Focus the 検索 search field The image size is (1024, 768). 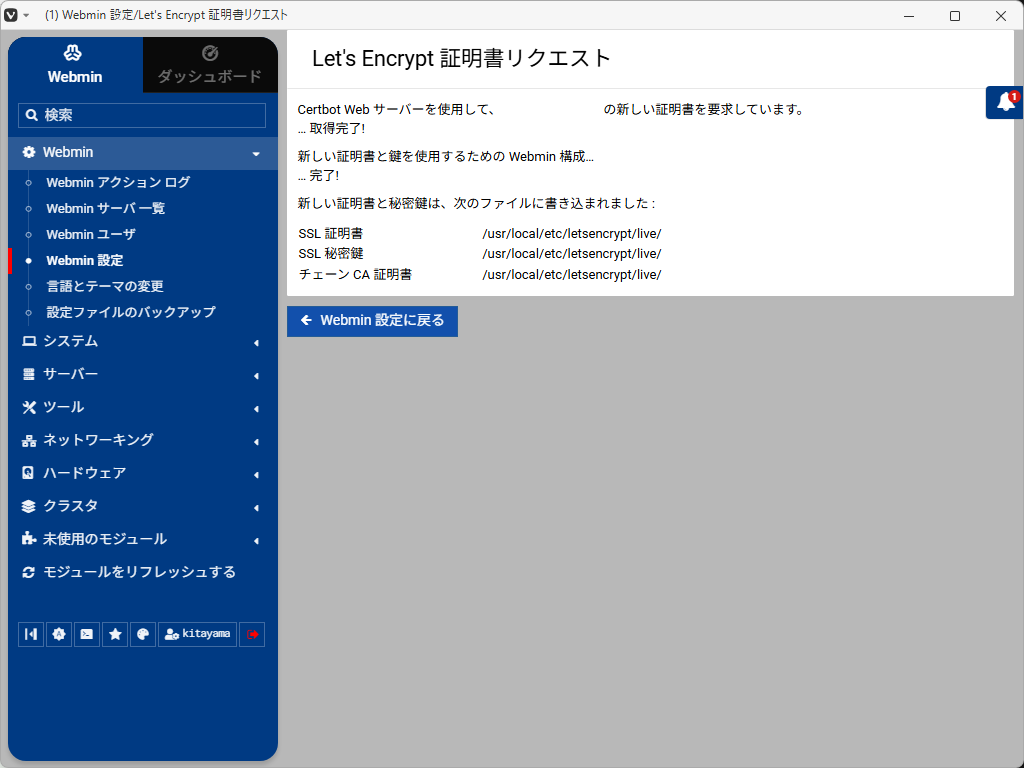(x=142, y=116)
